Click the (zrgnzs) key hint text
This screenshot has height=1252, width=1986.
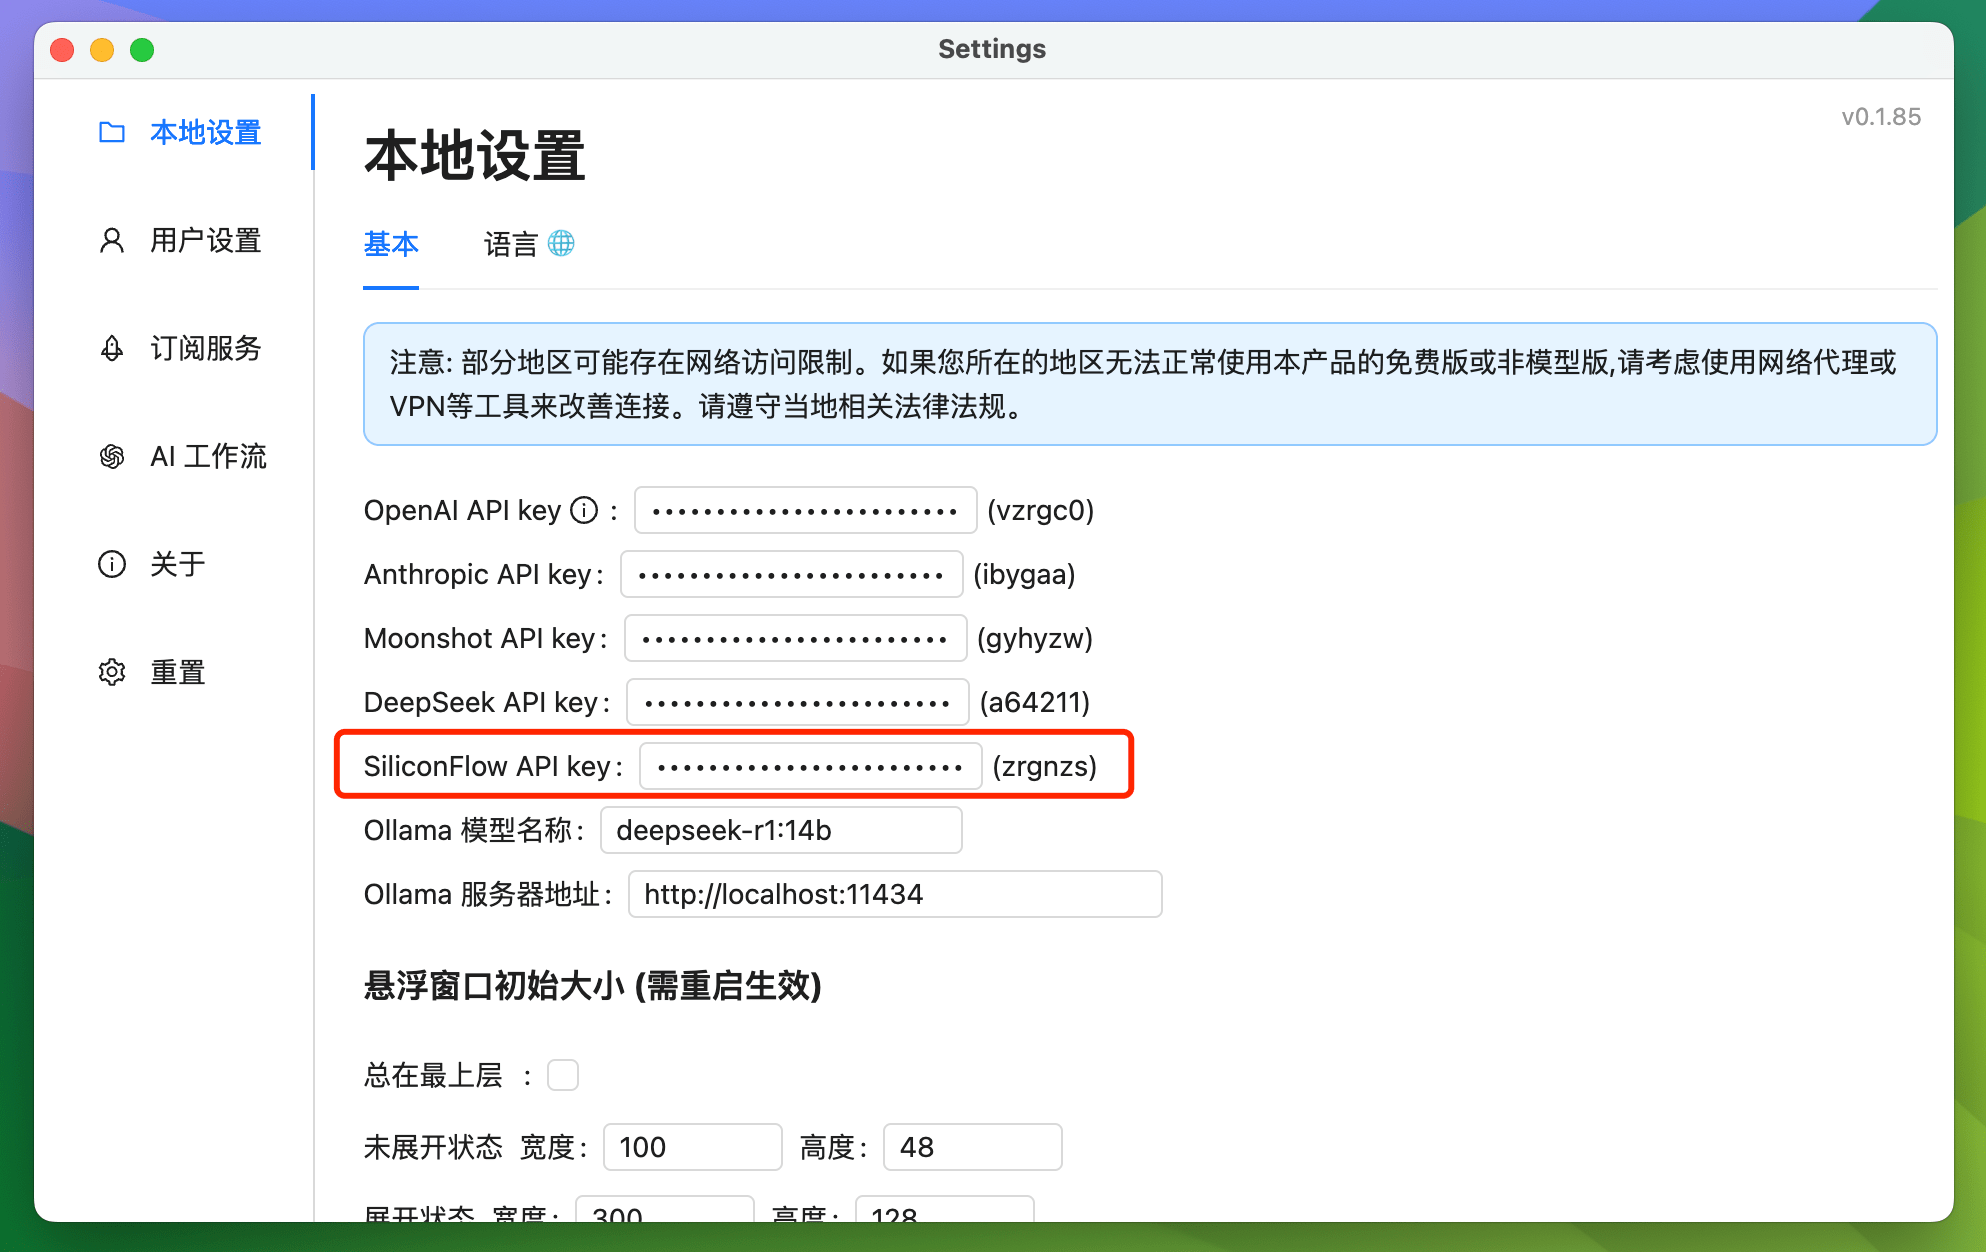pos(1044,766)
